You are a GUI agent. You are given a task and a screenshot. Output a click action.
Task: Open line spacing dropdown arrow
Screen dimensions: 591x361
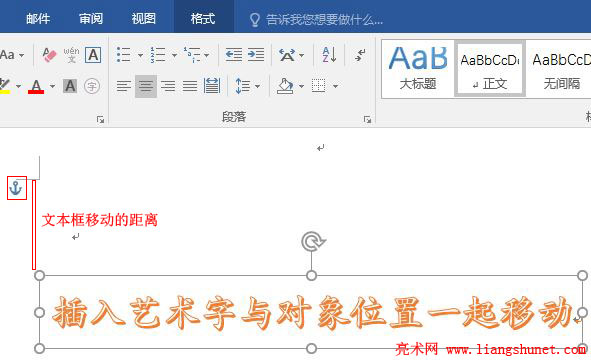(257, 86)
